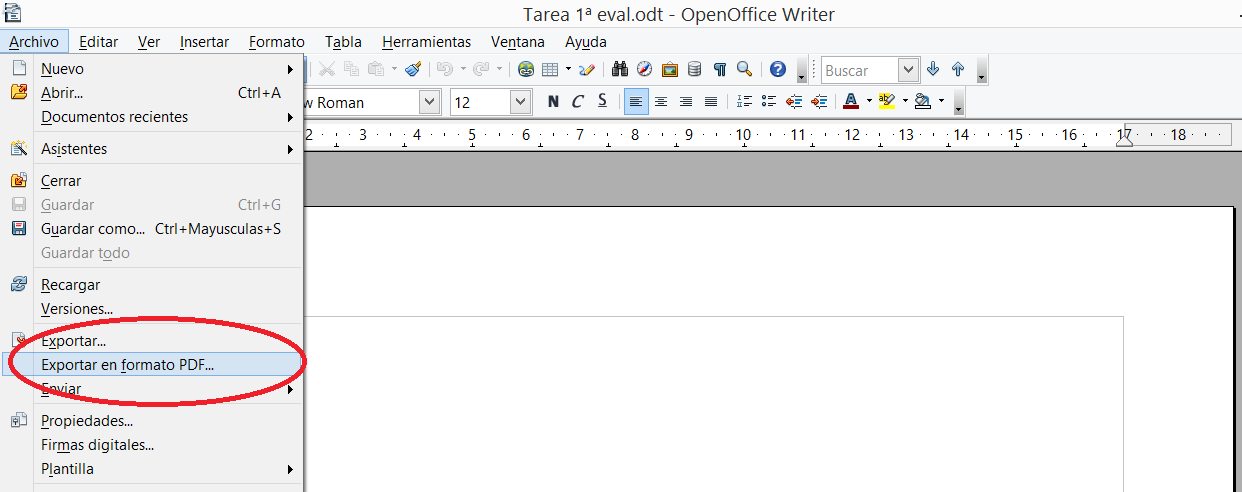Open the font size 12 dropdown

tap(520, 102)
